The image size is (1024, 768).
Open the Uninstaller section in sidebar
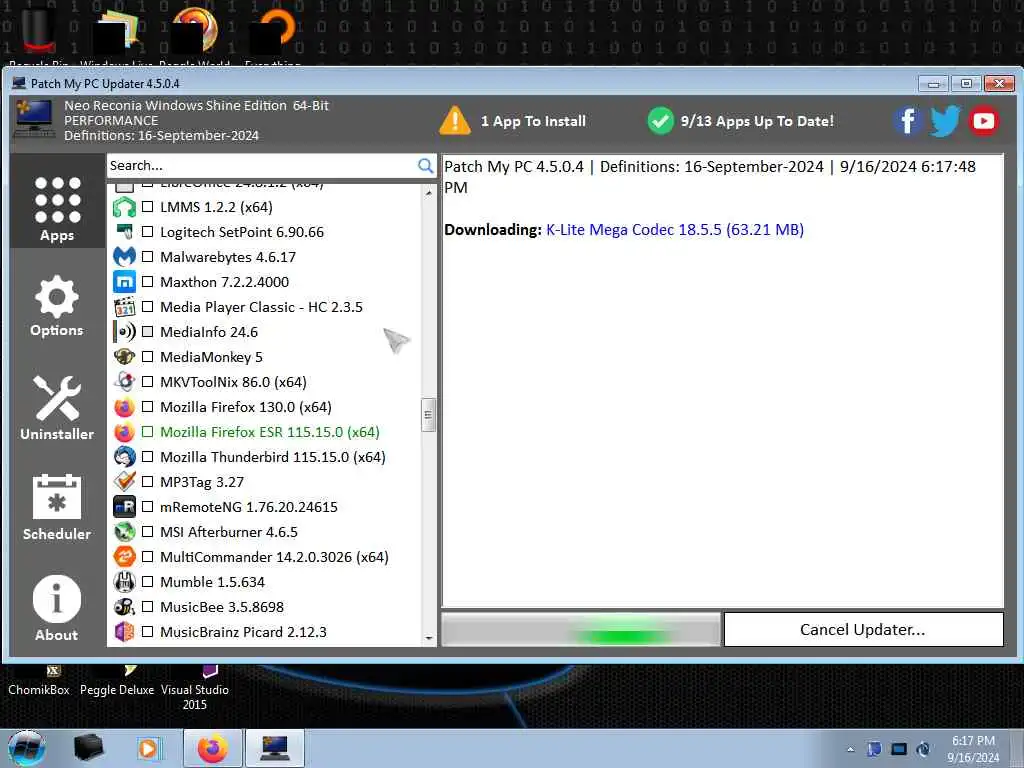(57, 408)
